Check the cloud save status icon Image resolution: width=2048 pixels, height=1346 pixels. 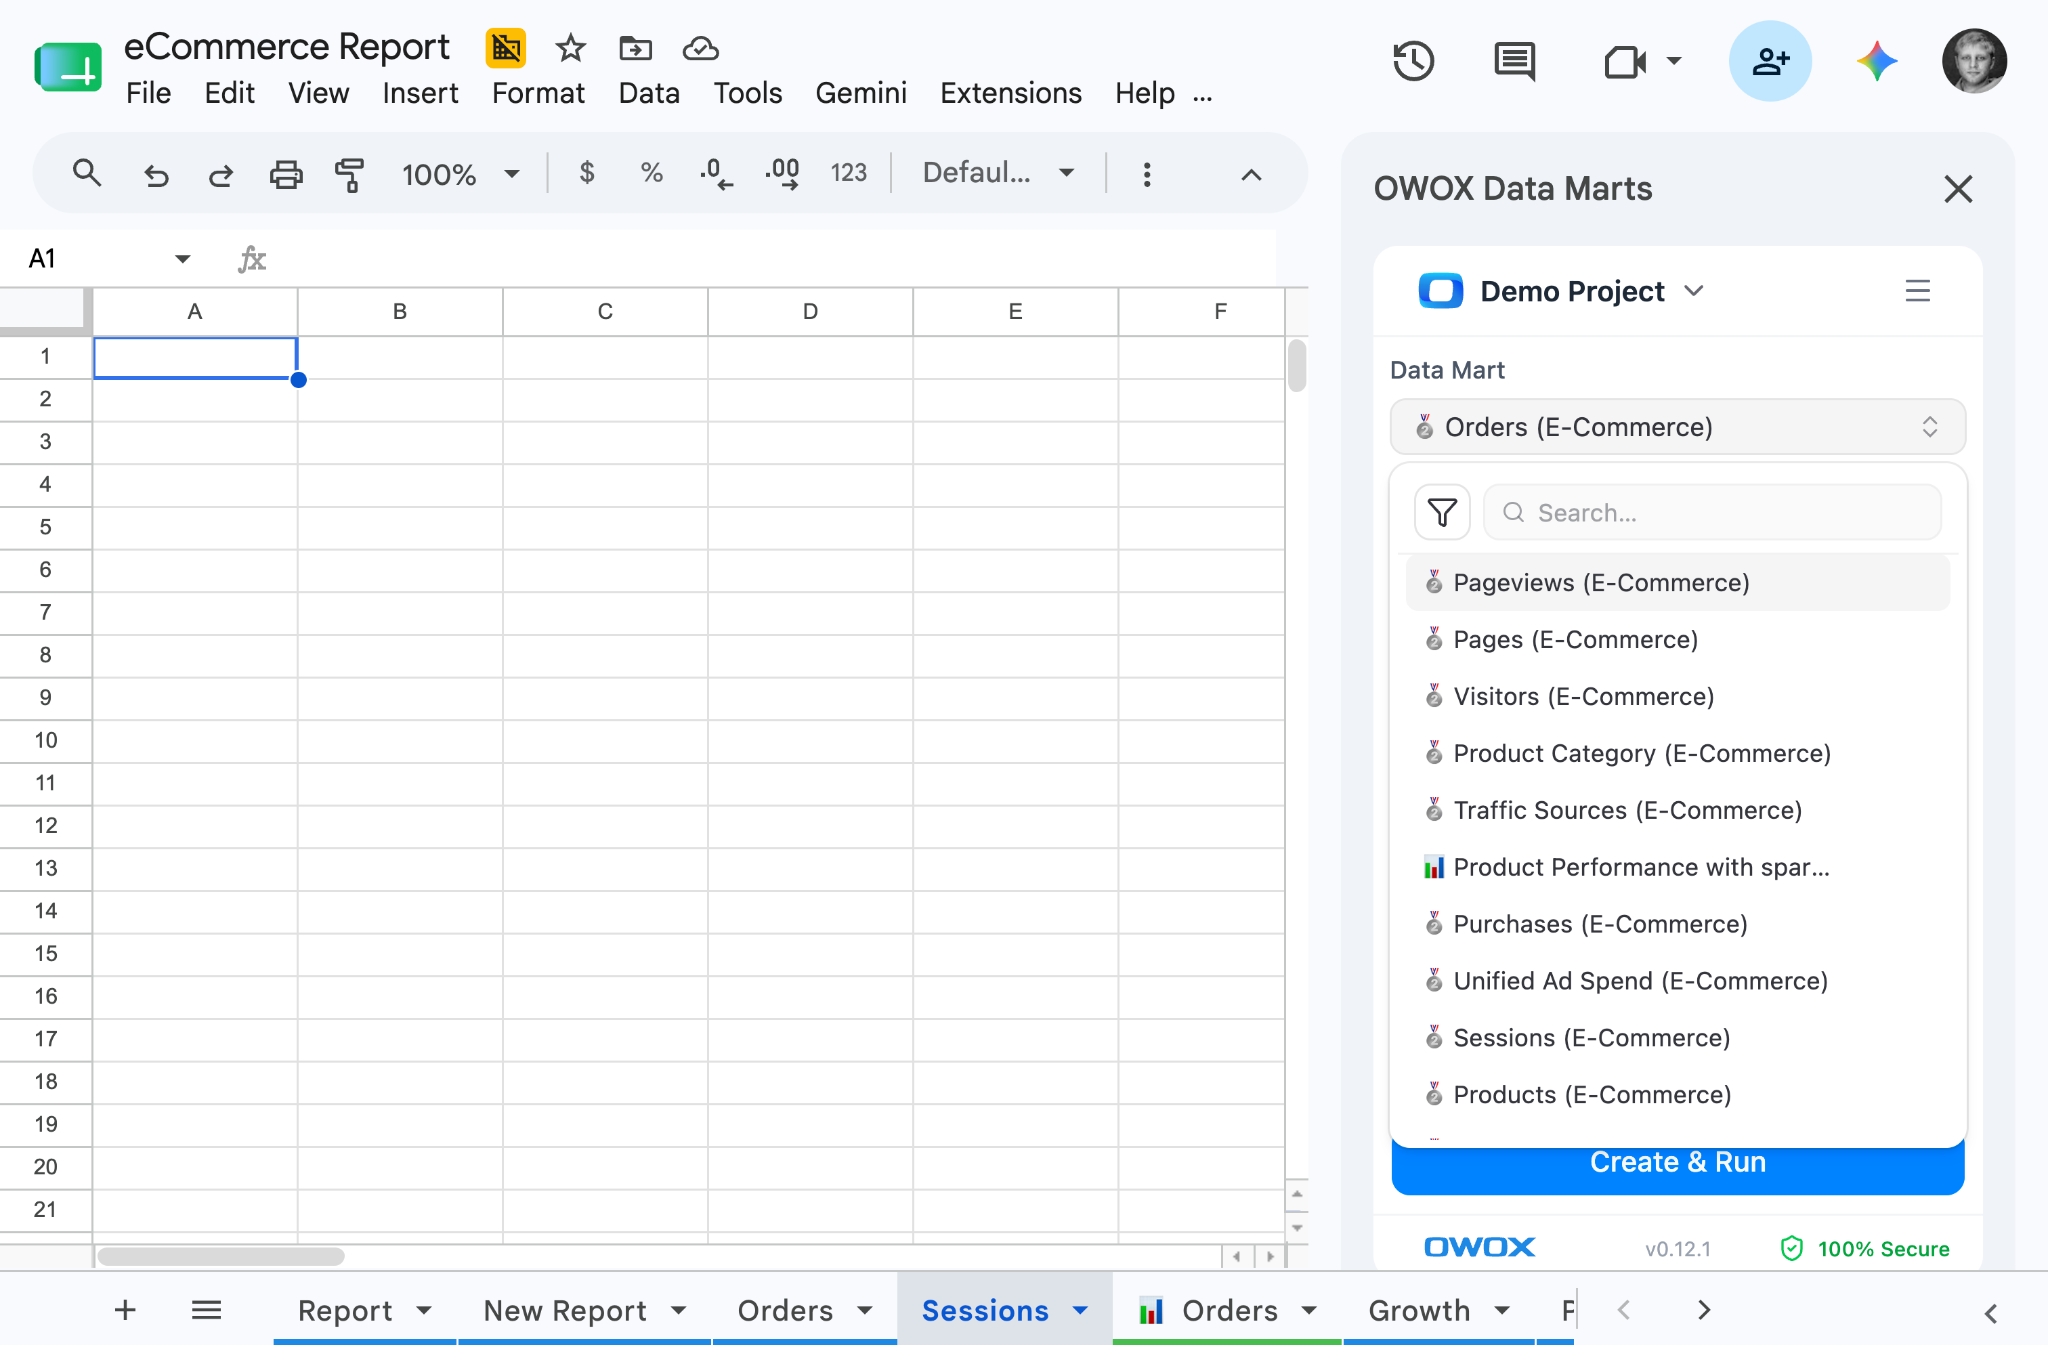(700, 48)
